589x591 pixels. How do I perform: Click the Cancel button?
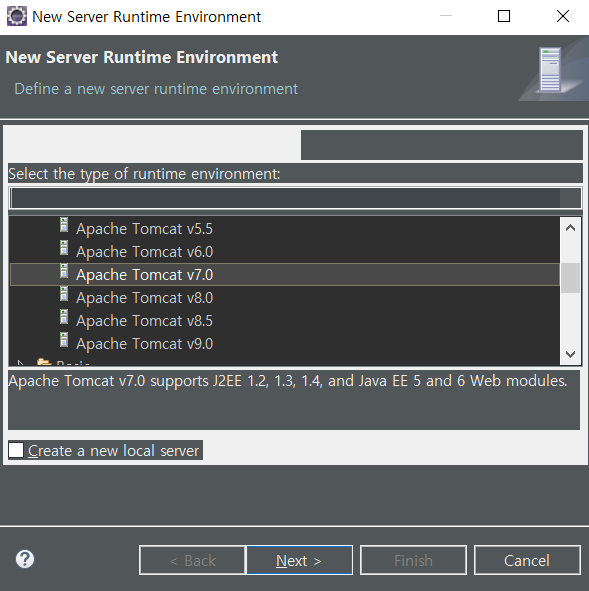(x=527, y=560)
